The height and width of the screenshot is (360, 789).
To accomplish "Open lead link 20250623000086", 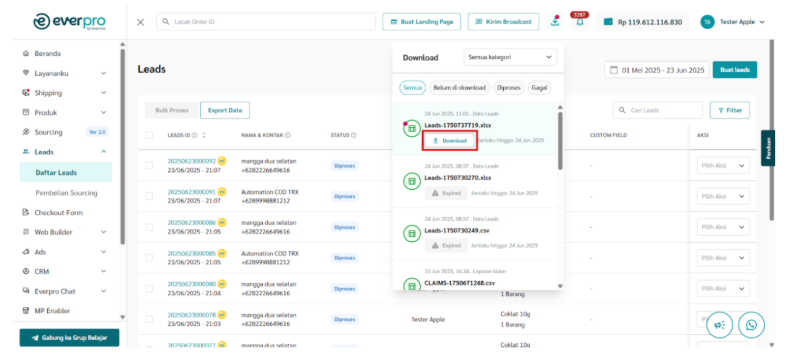I will pyautogui.click(x=192, y=222).
